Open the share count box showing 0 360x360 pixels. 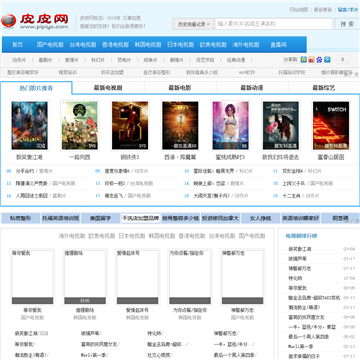pyautogui.click(x=342, y=60)
